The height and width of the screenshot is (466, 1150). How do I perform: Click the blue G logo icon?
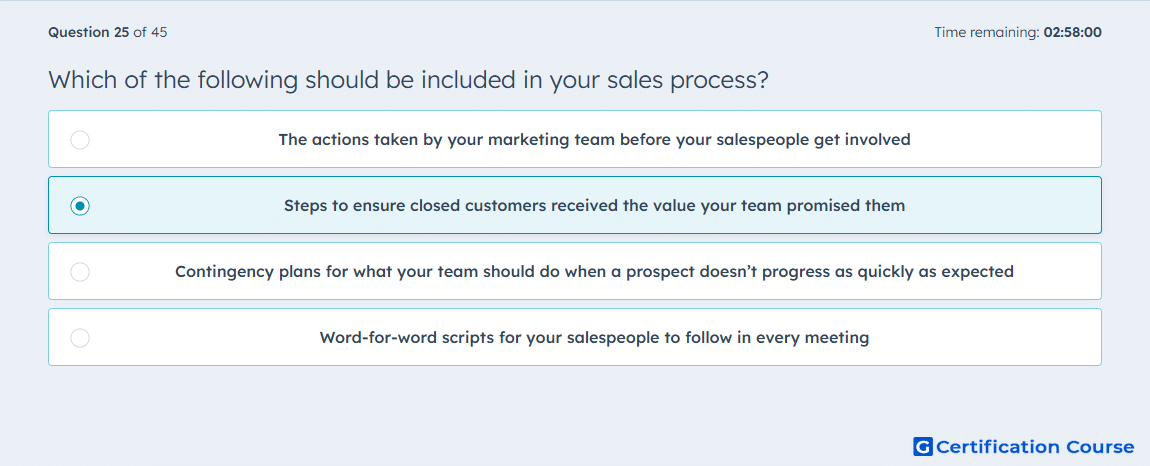(923, 447)
